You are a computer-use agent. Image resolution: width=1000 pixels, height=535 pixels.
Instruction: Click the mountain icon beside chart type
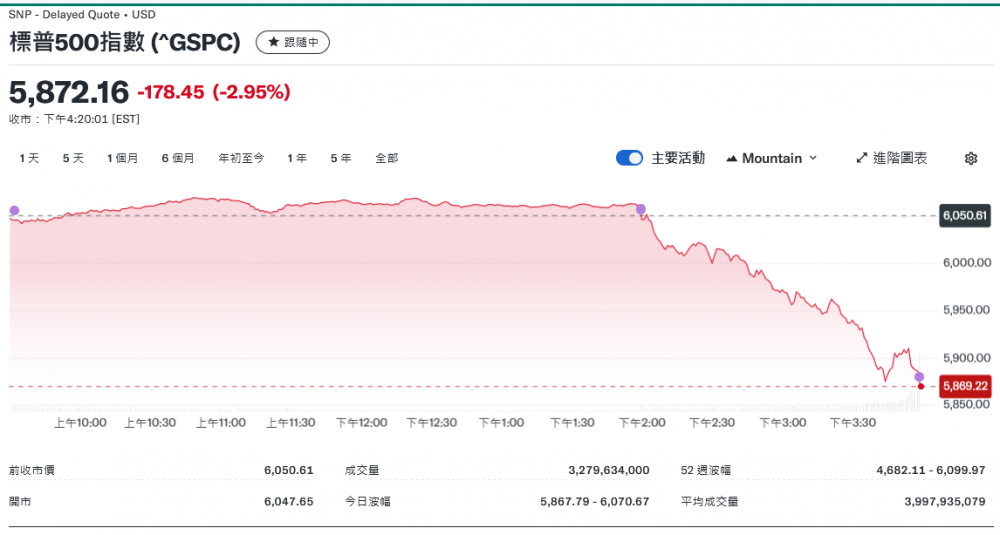pyautogui.click(x=732, y=158)
